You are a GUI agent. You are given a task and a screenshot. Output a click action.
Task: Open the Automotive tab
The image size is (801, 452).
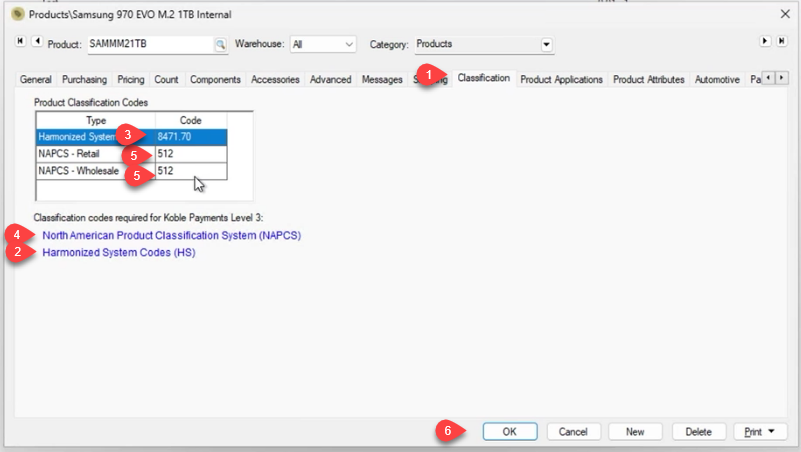717,80
